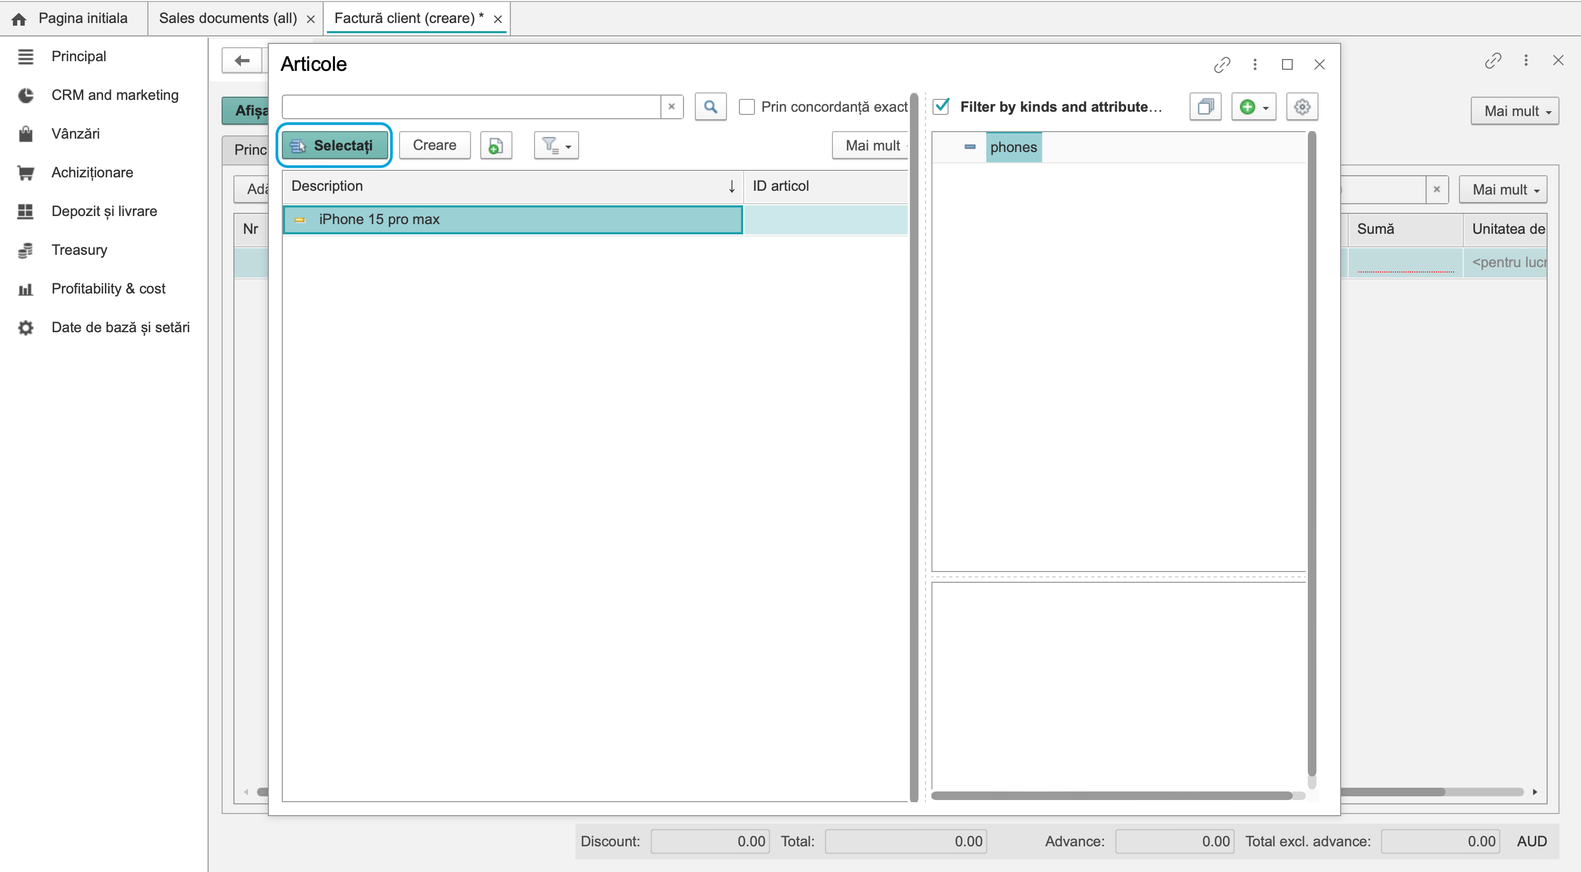
Task: Open the Mai mult menu in the Articole toolbar
Action: [x=872, y=146]
